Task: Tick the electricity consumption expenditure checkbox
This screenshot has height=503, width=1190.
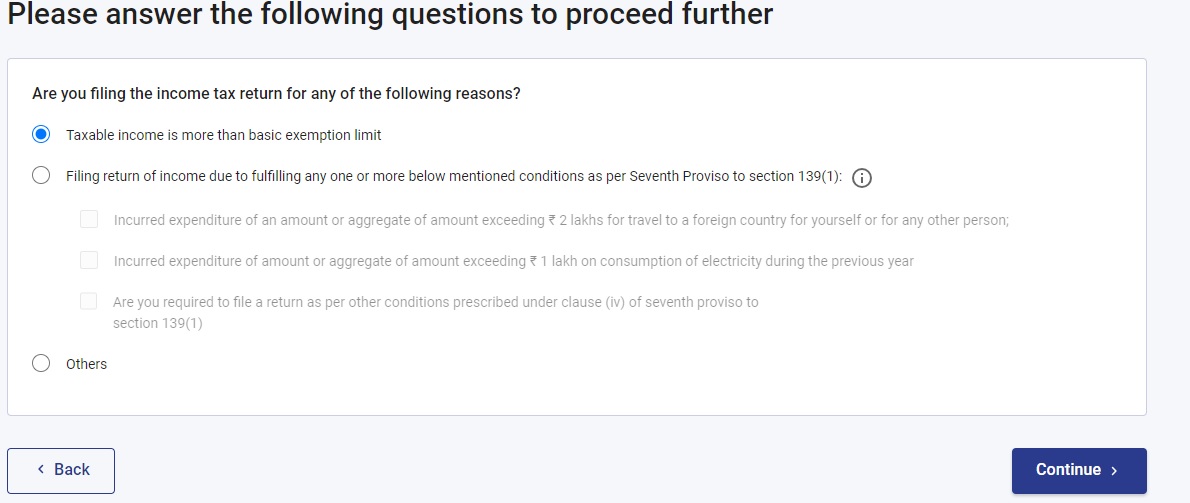Action: coord(89,260)
